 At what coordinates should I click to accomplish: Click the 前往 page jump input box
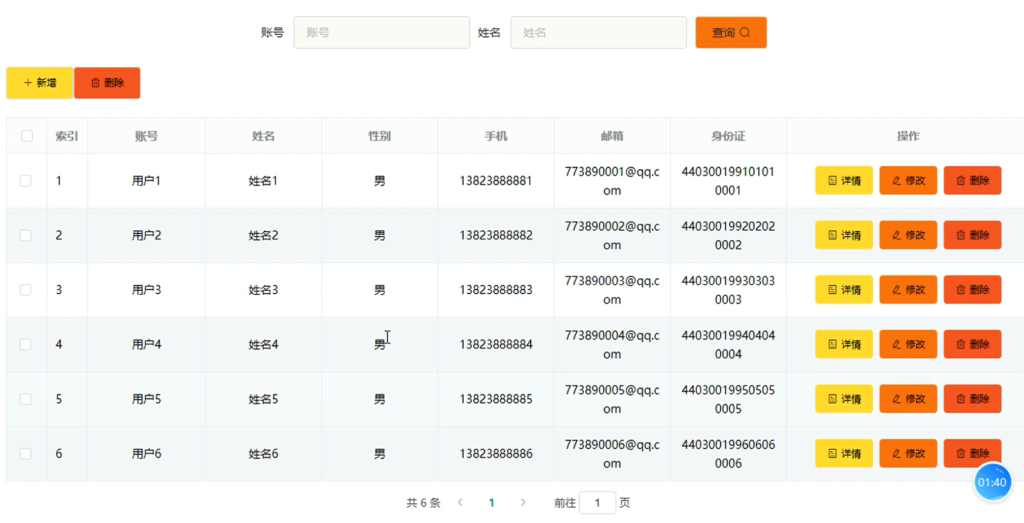[x=597, y=502]
